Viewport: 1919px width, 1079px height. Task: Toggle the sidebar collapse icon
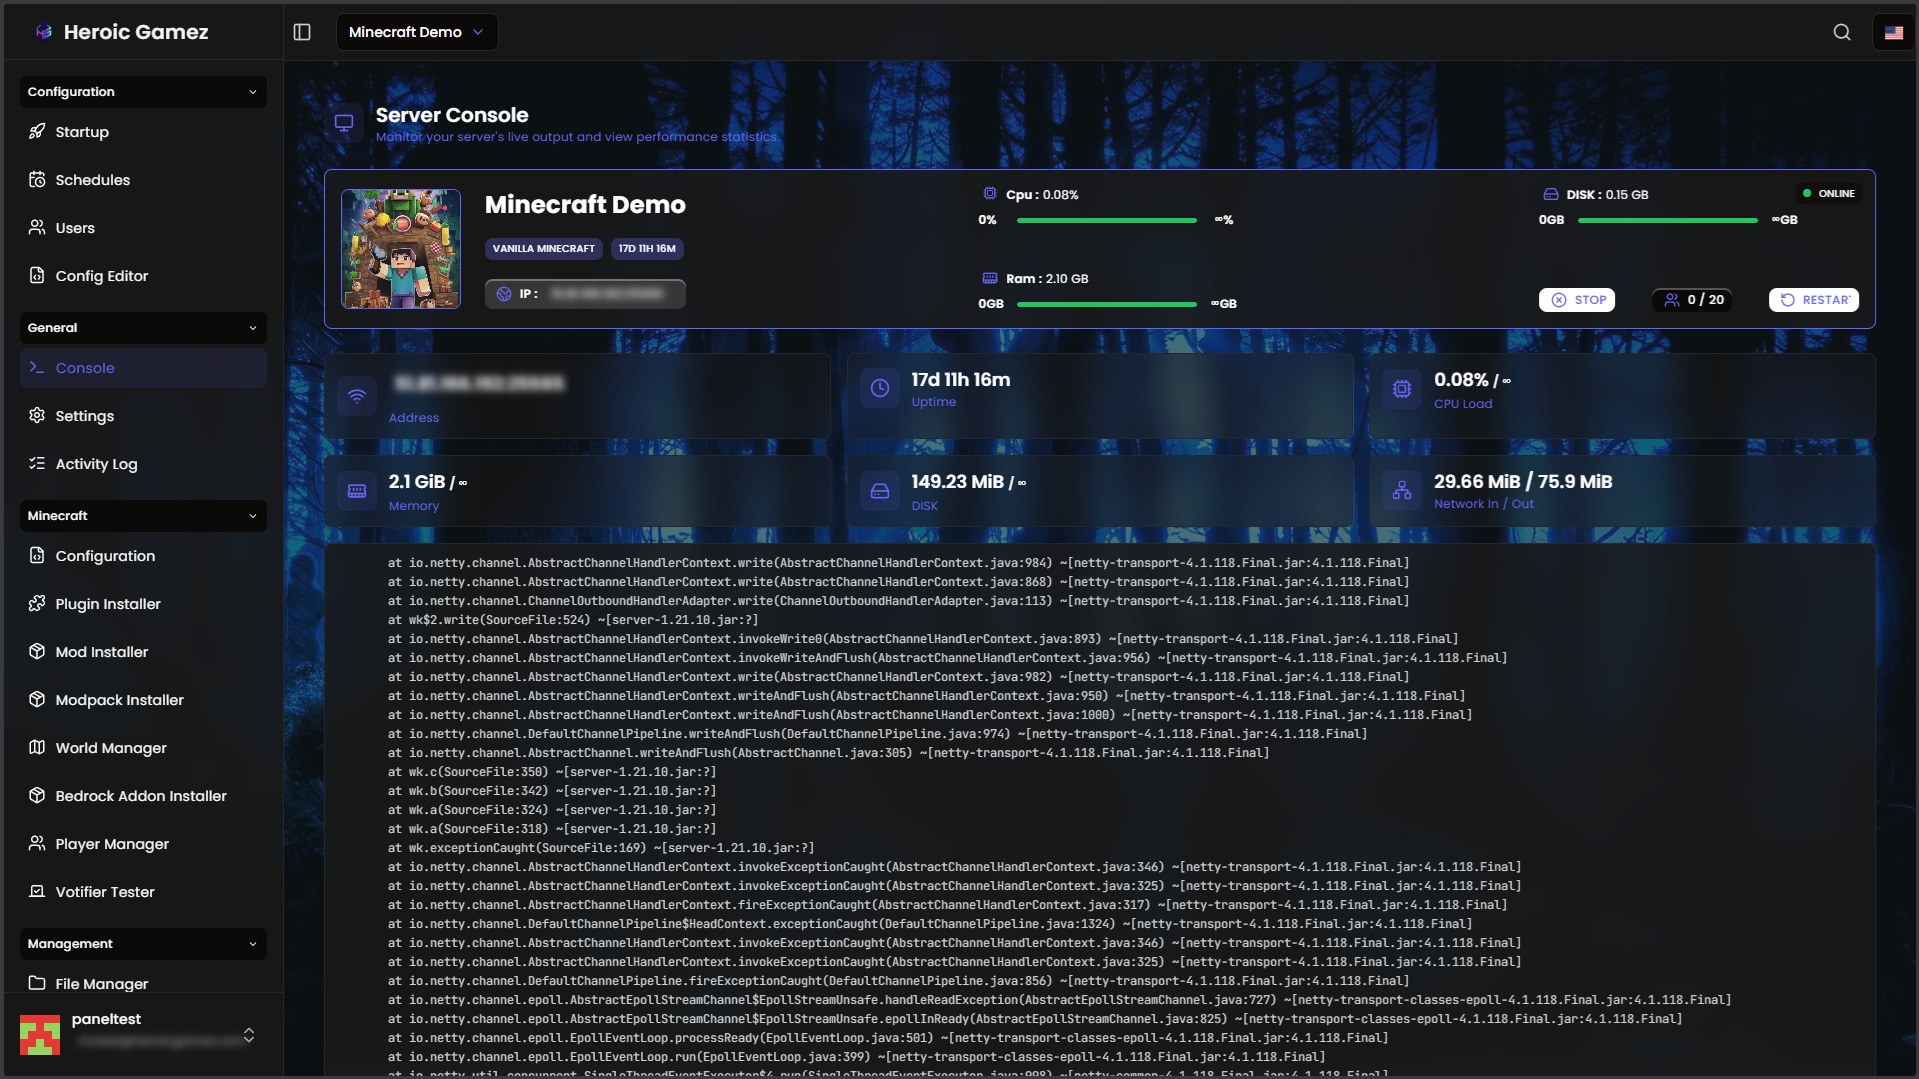point(302,32)
